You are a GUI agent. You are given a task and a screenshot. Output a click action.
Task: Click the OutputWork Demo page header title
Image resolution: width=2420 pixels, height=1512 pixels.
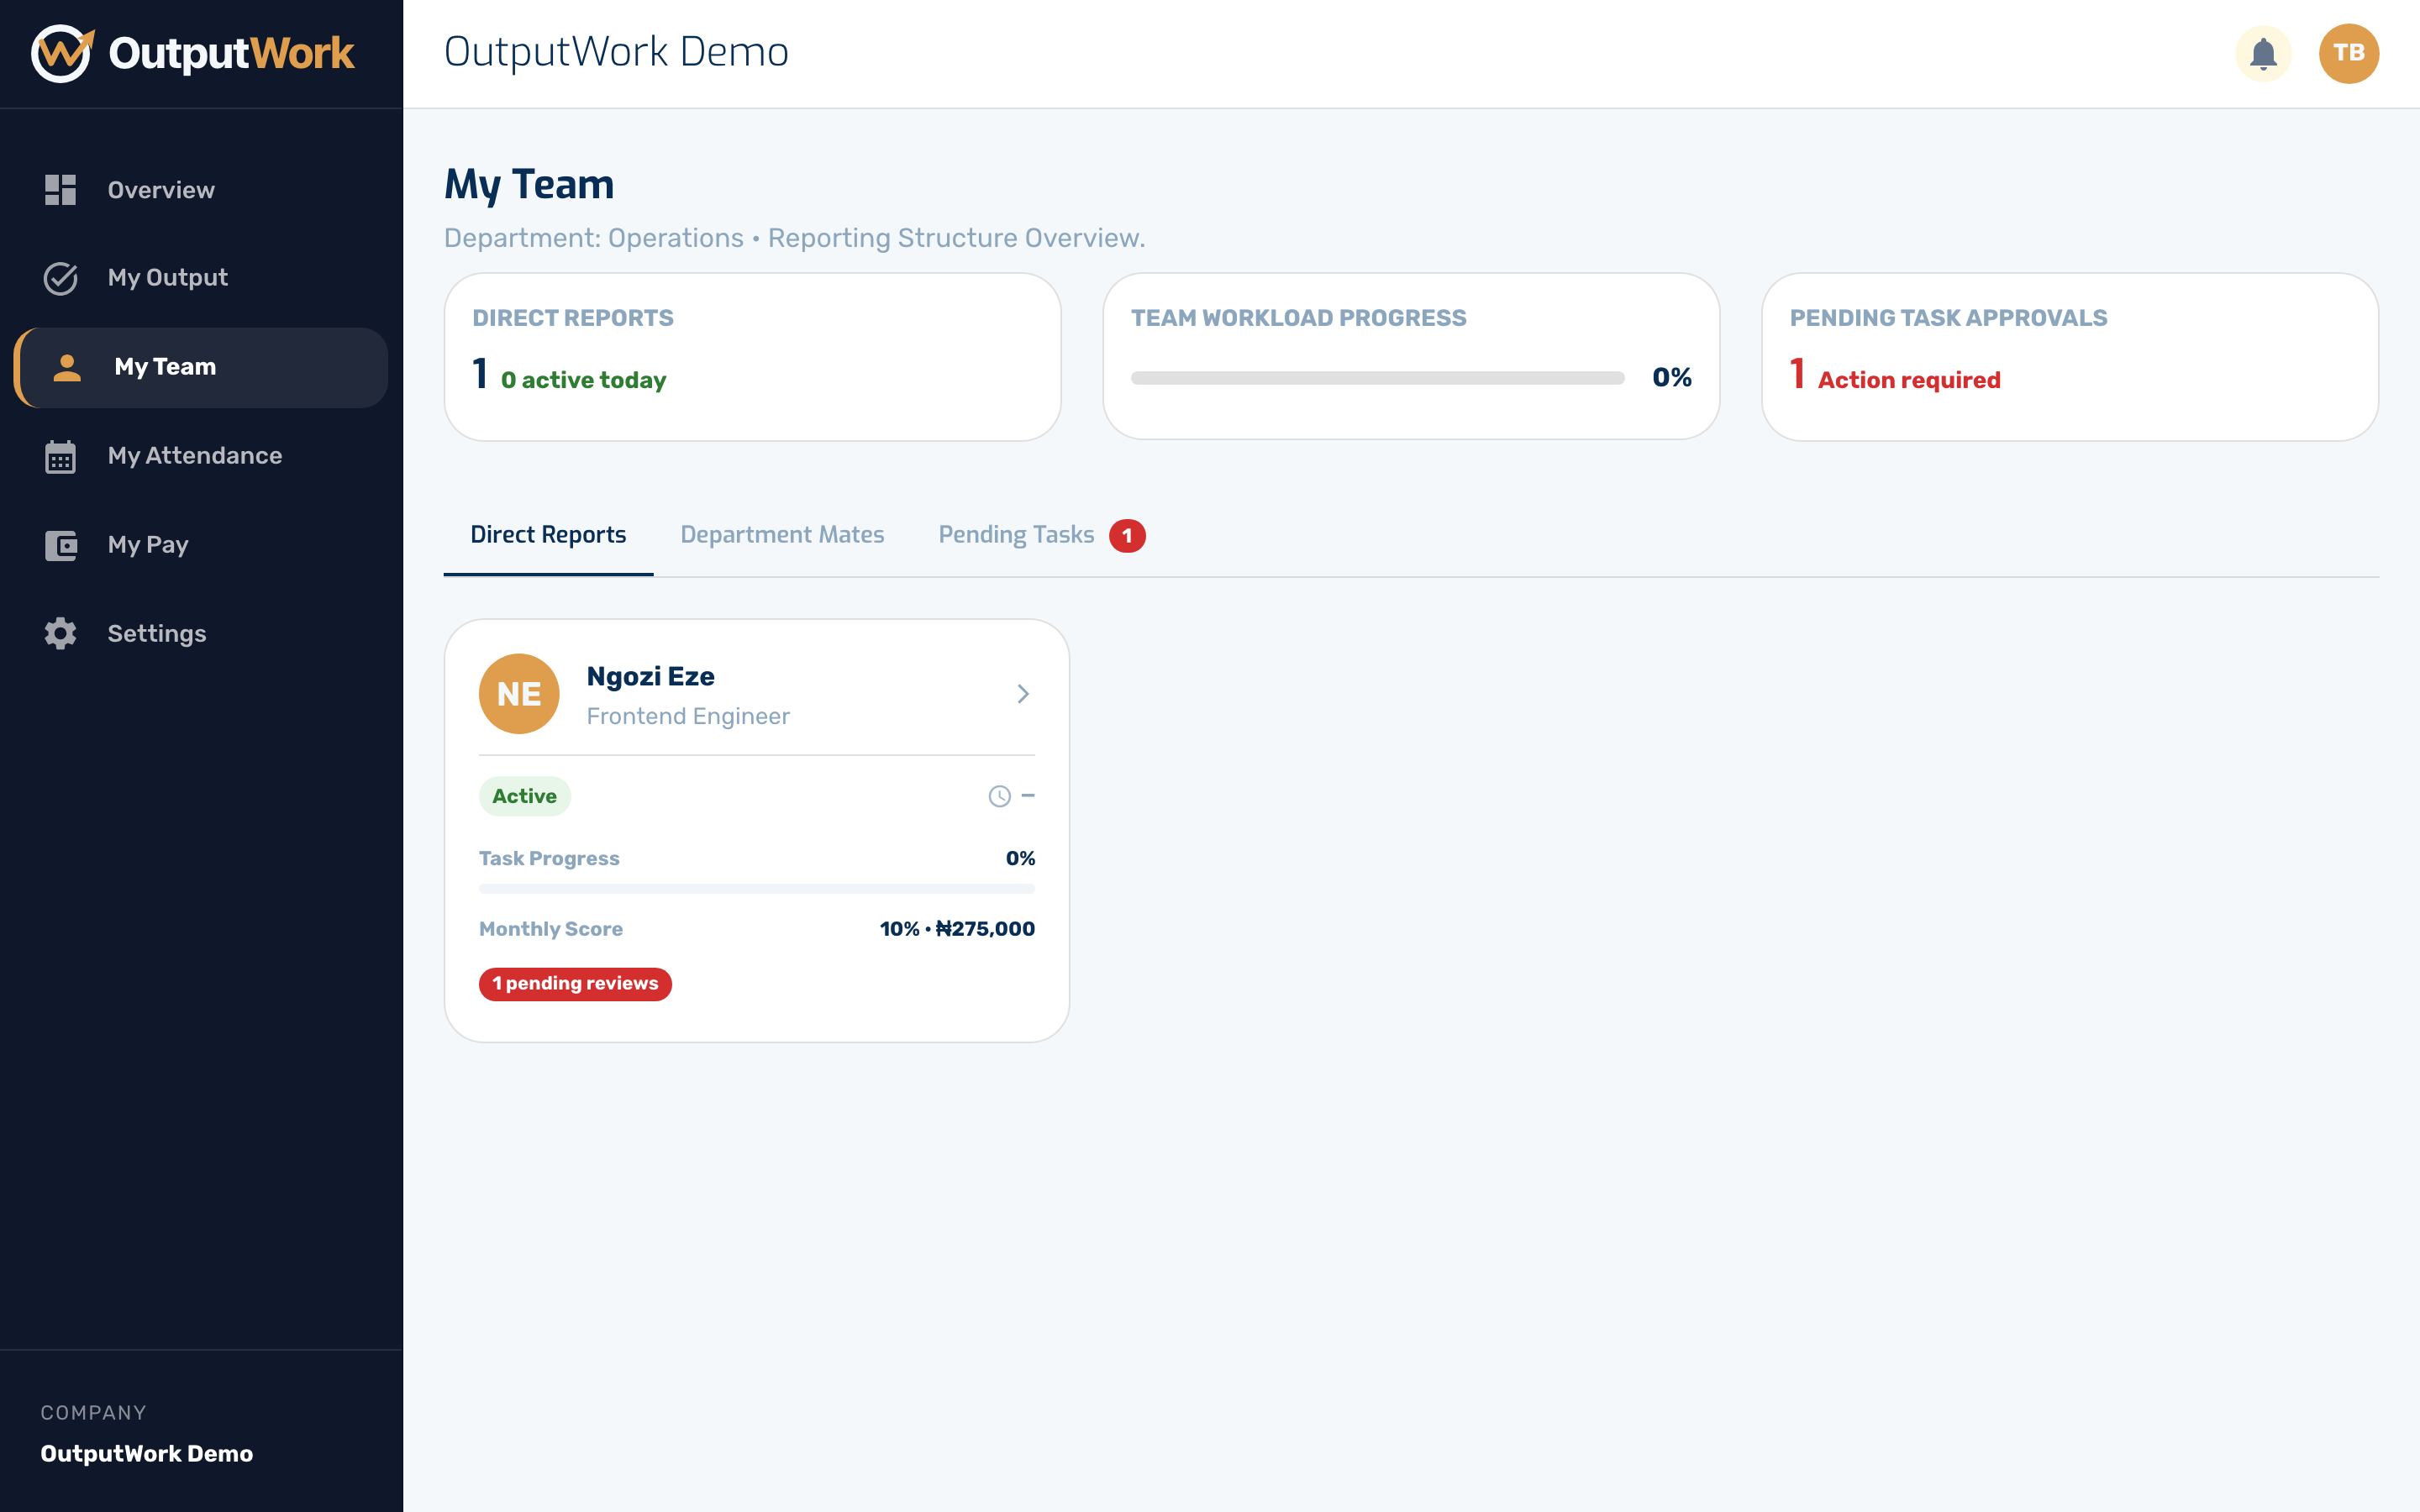coord(616,51)
